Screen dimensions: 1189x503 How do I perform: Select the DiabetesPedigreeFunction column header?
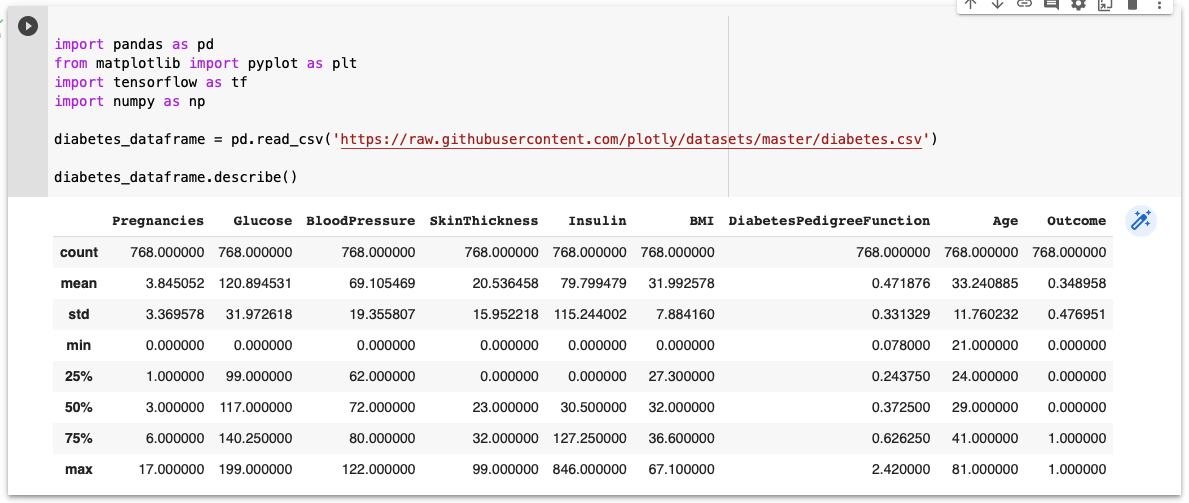pos(829,221)
